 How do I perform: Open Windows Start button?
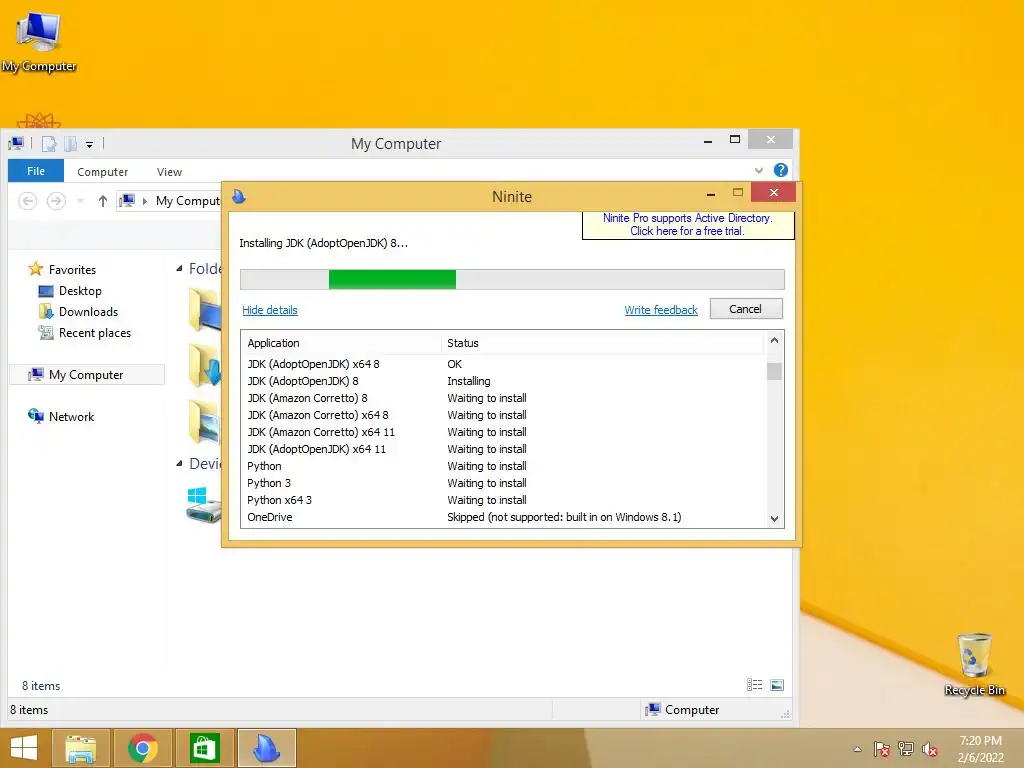click(24, 748)
